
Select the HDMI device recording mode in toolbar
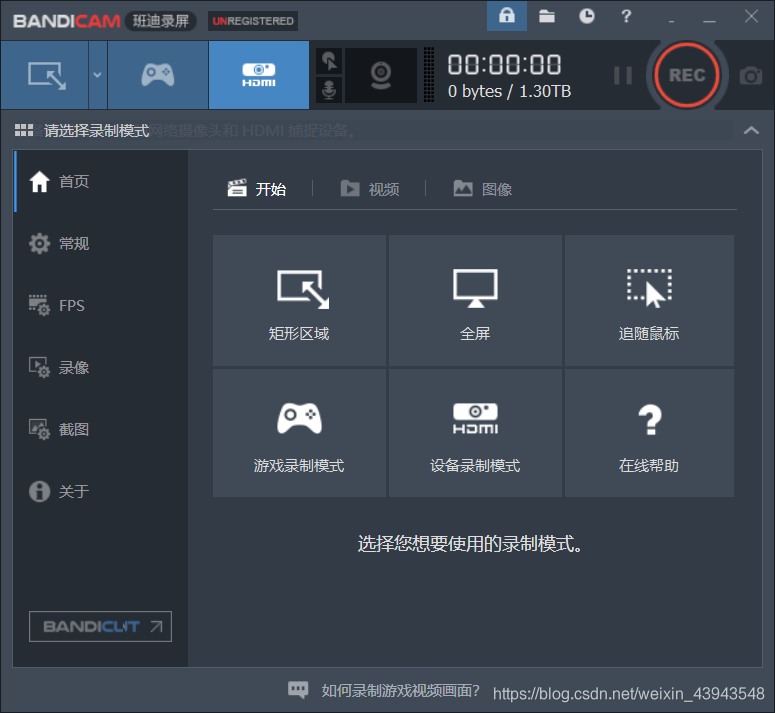[x=259, y=75]
